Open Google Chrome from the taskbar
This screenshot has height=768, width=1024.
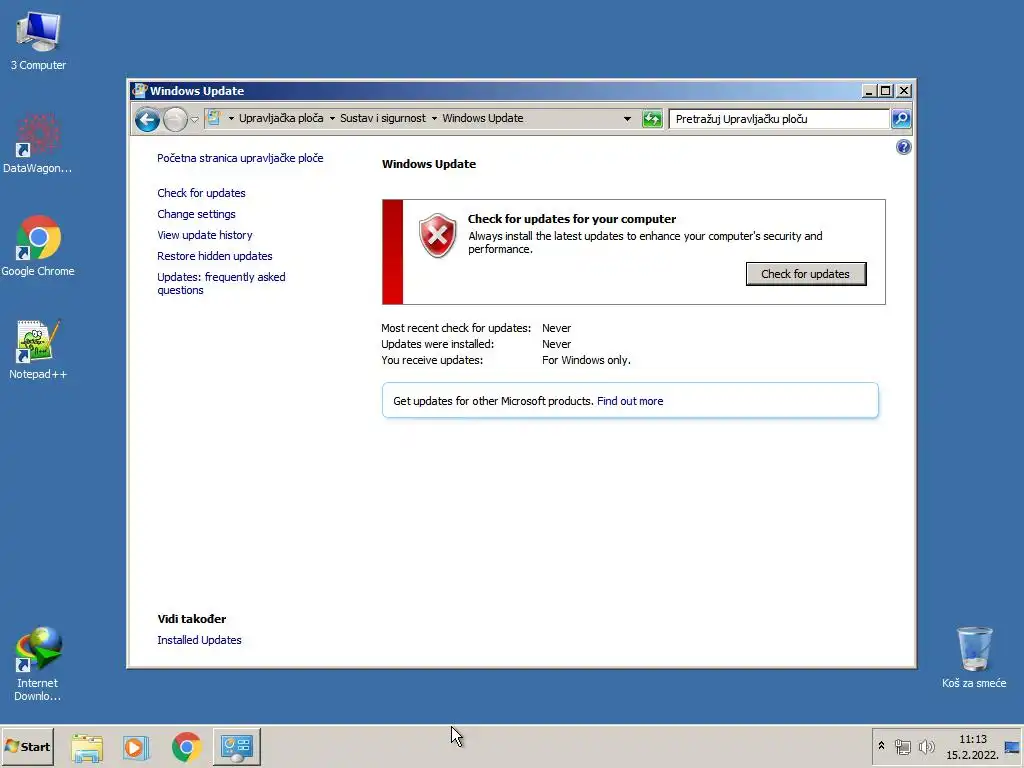pyautogui.click(x=187, y=747)
